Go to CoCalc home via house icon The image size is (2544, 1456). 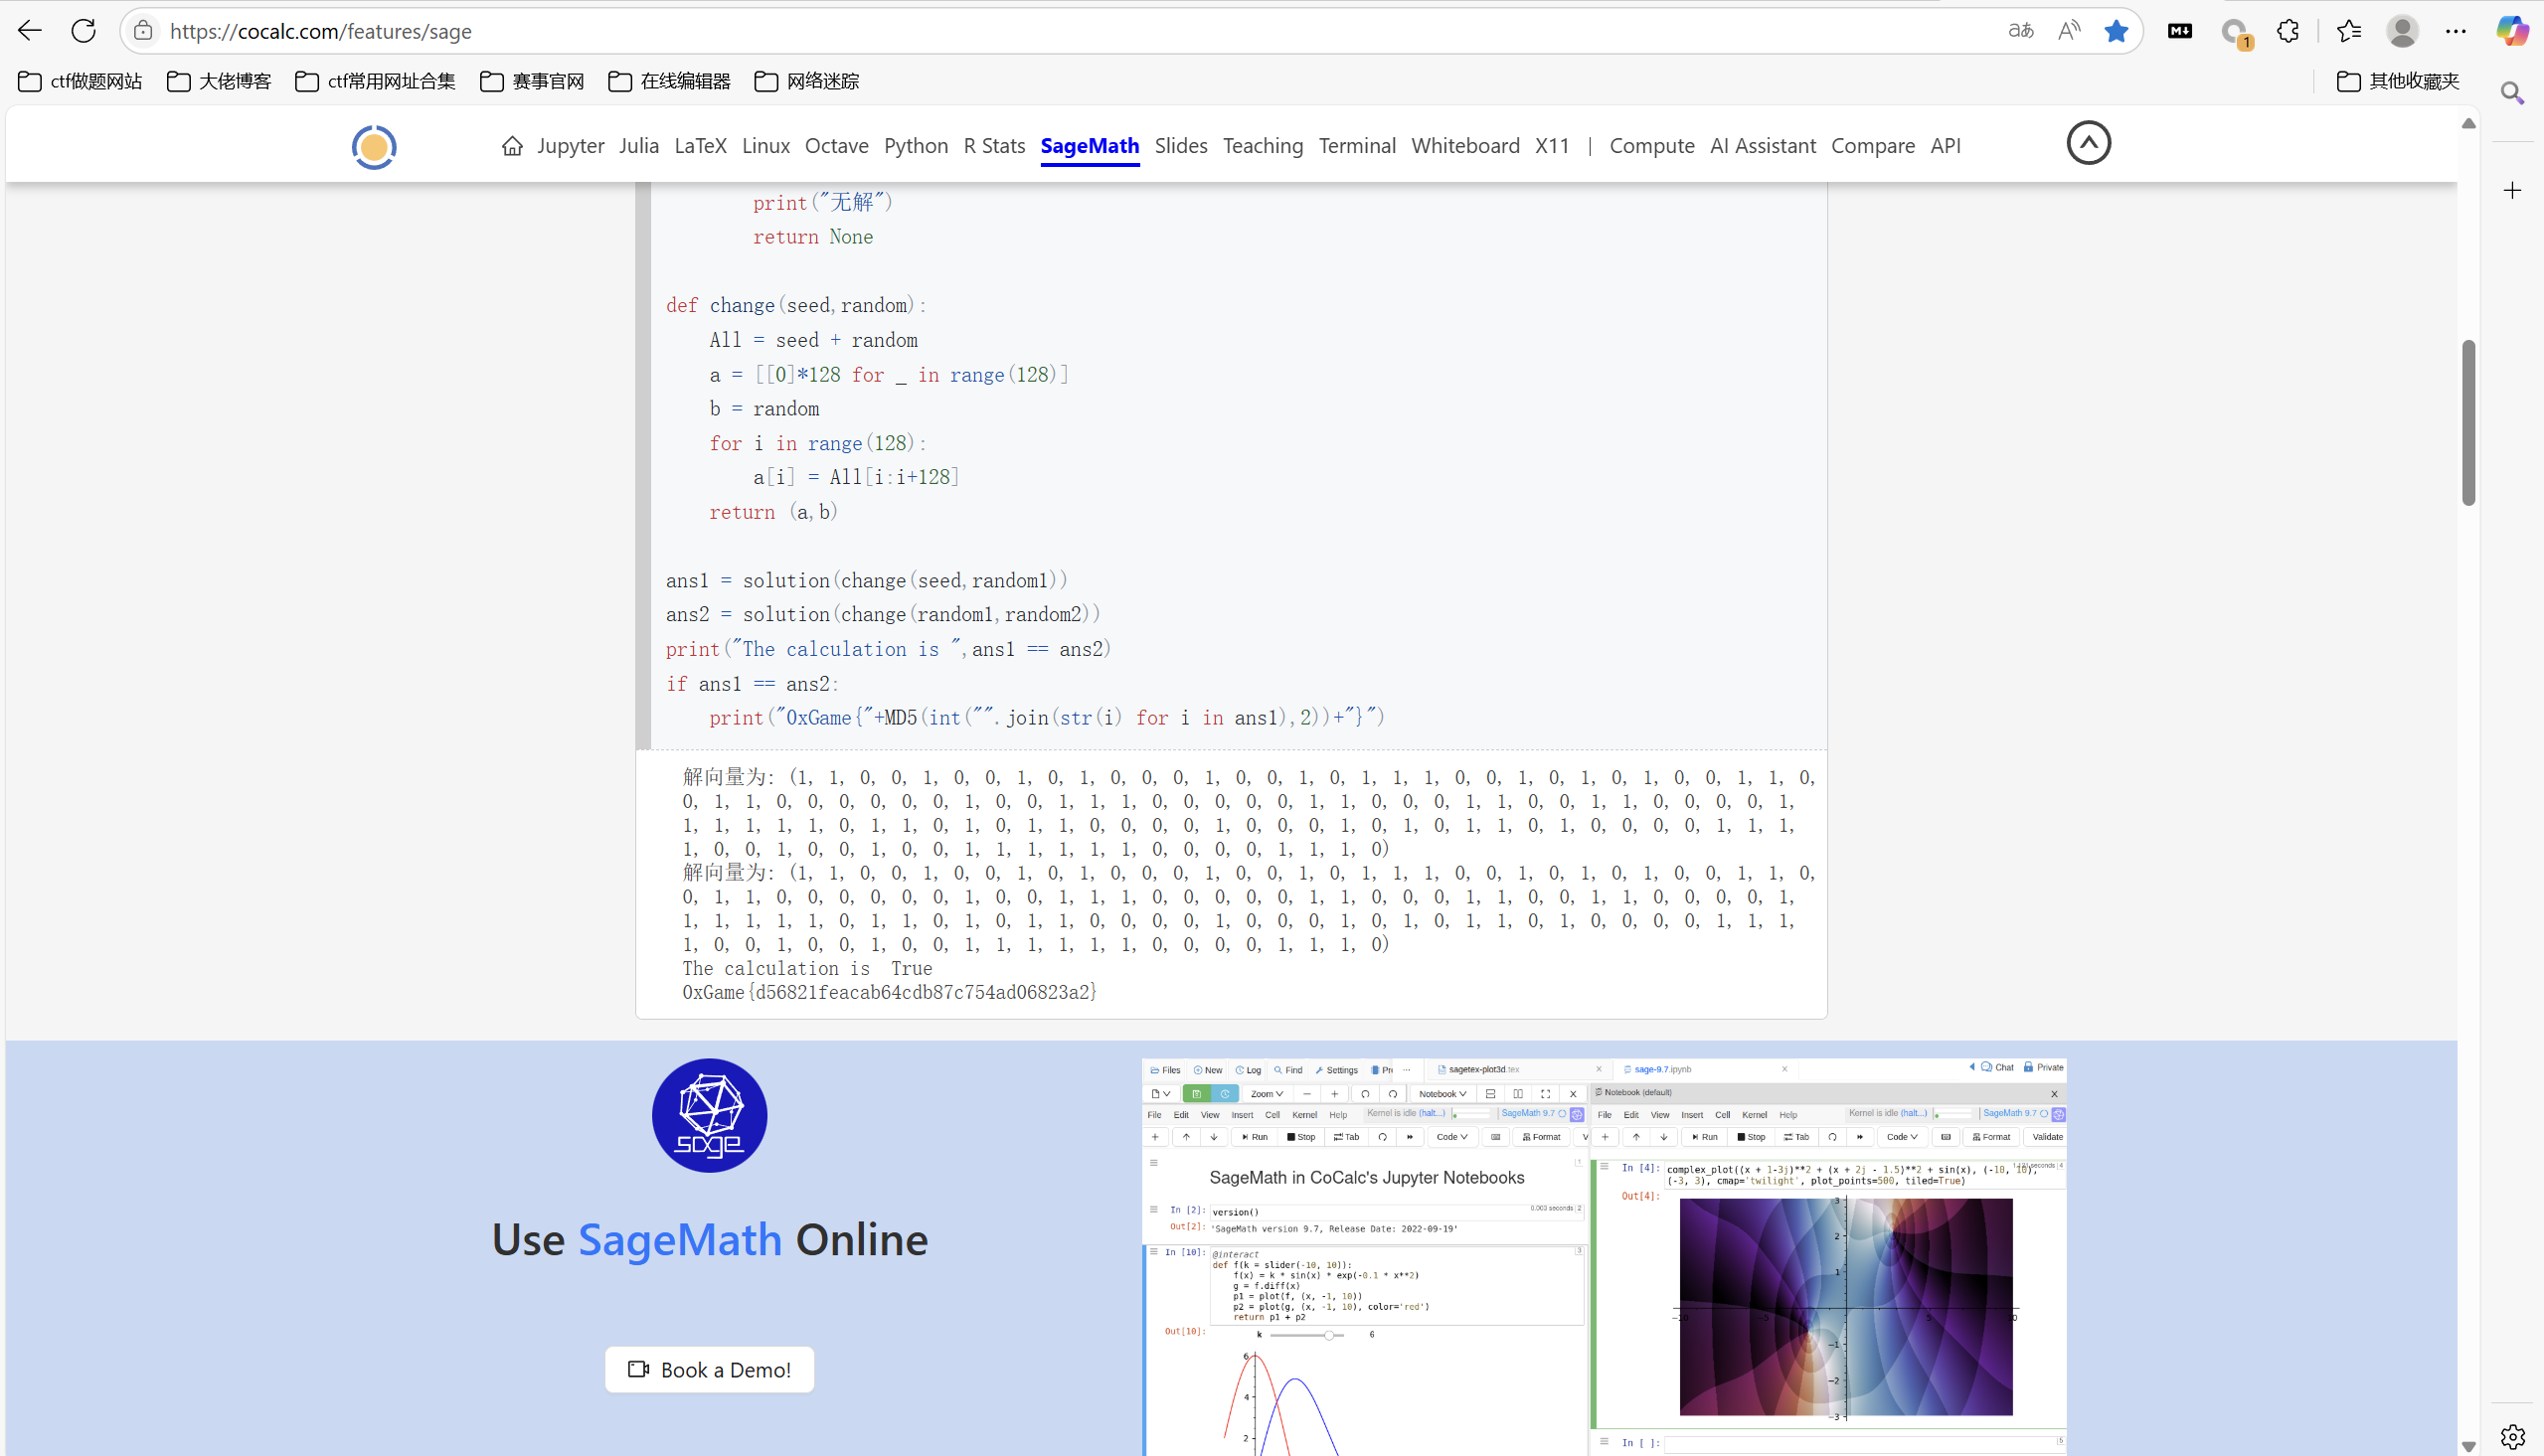(512, 146)
